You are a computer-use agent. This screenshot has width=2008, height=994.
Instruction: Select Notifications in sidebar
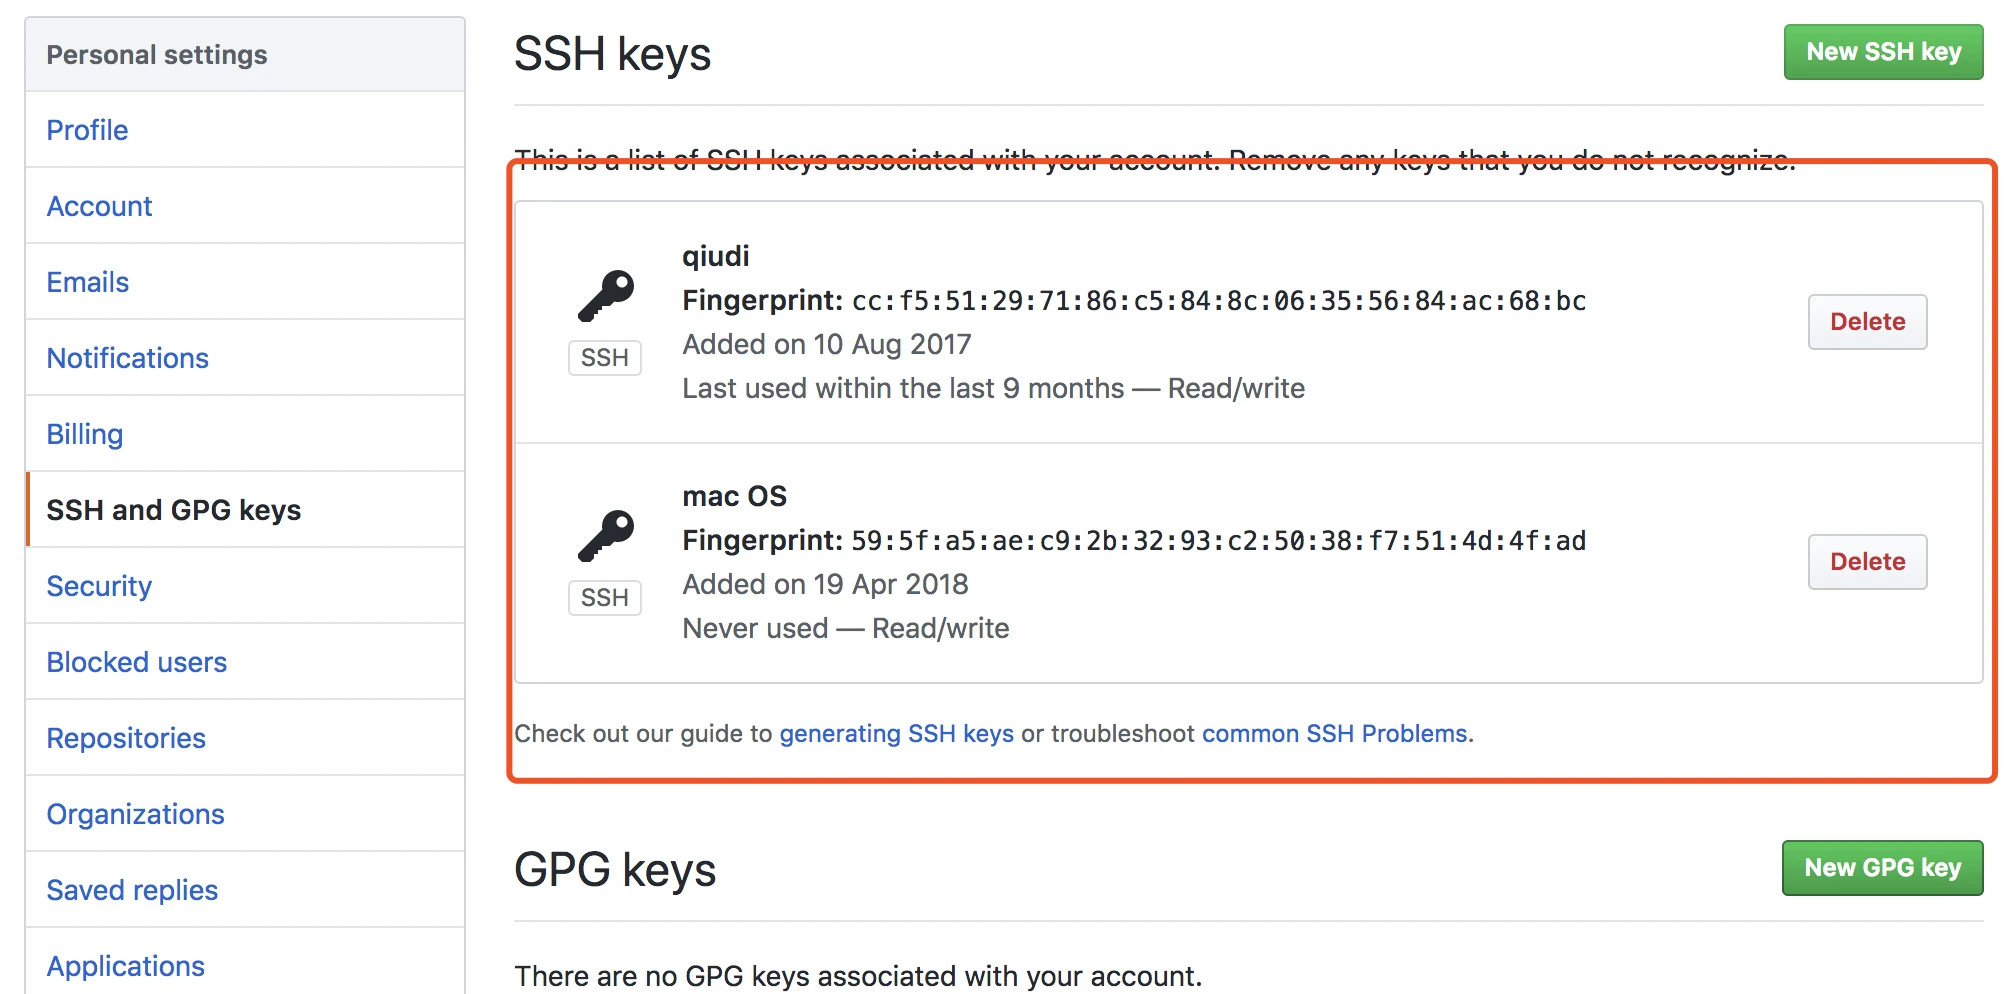pyautogui.click(x=245, y=358)
